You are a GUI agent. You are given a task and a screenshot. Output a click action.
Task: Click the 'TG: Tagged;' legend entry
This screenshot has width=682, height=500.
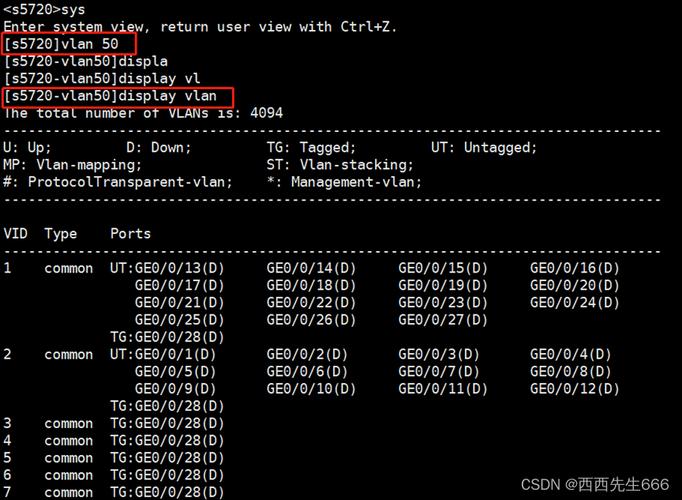tap(308, 147)
